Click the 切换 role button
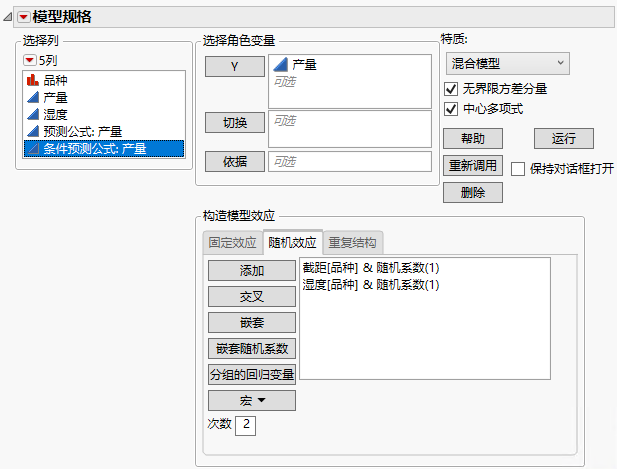Viewport: 617px width, 469px height. pyautogui.click(x=235, y=122)
